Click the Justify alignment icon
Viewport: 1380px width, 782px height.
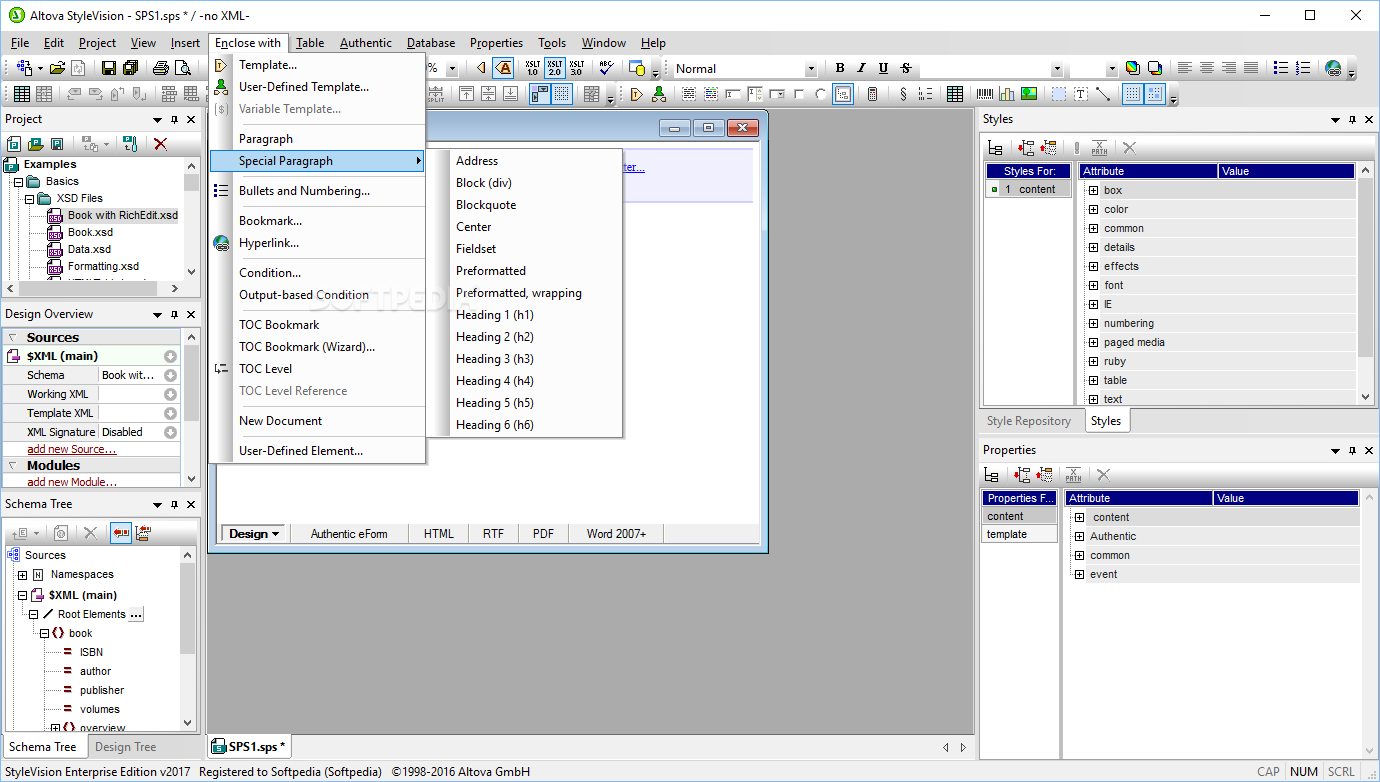(x=1251, y=68)
